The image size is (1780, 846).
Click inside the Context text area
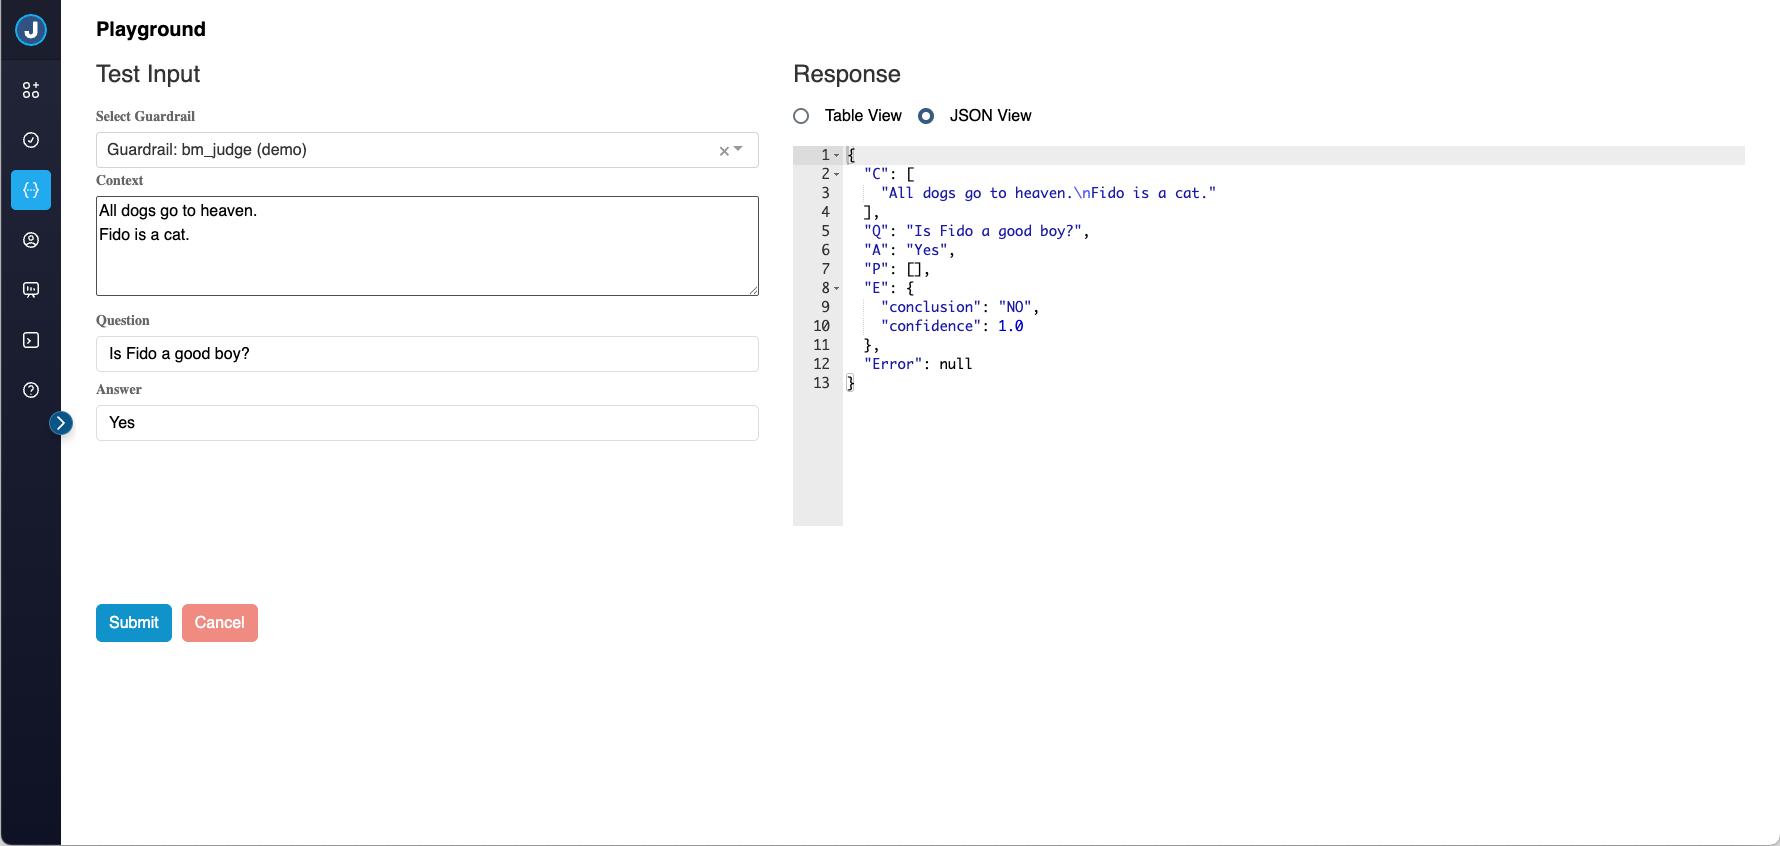coord(427,246)
